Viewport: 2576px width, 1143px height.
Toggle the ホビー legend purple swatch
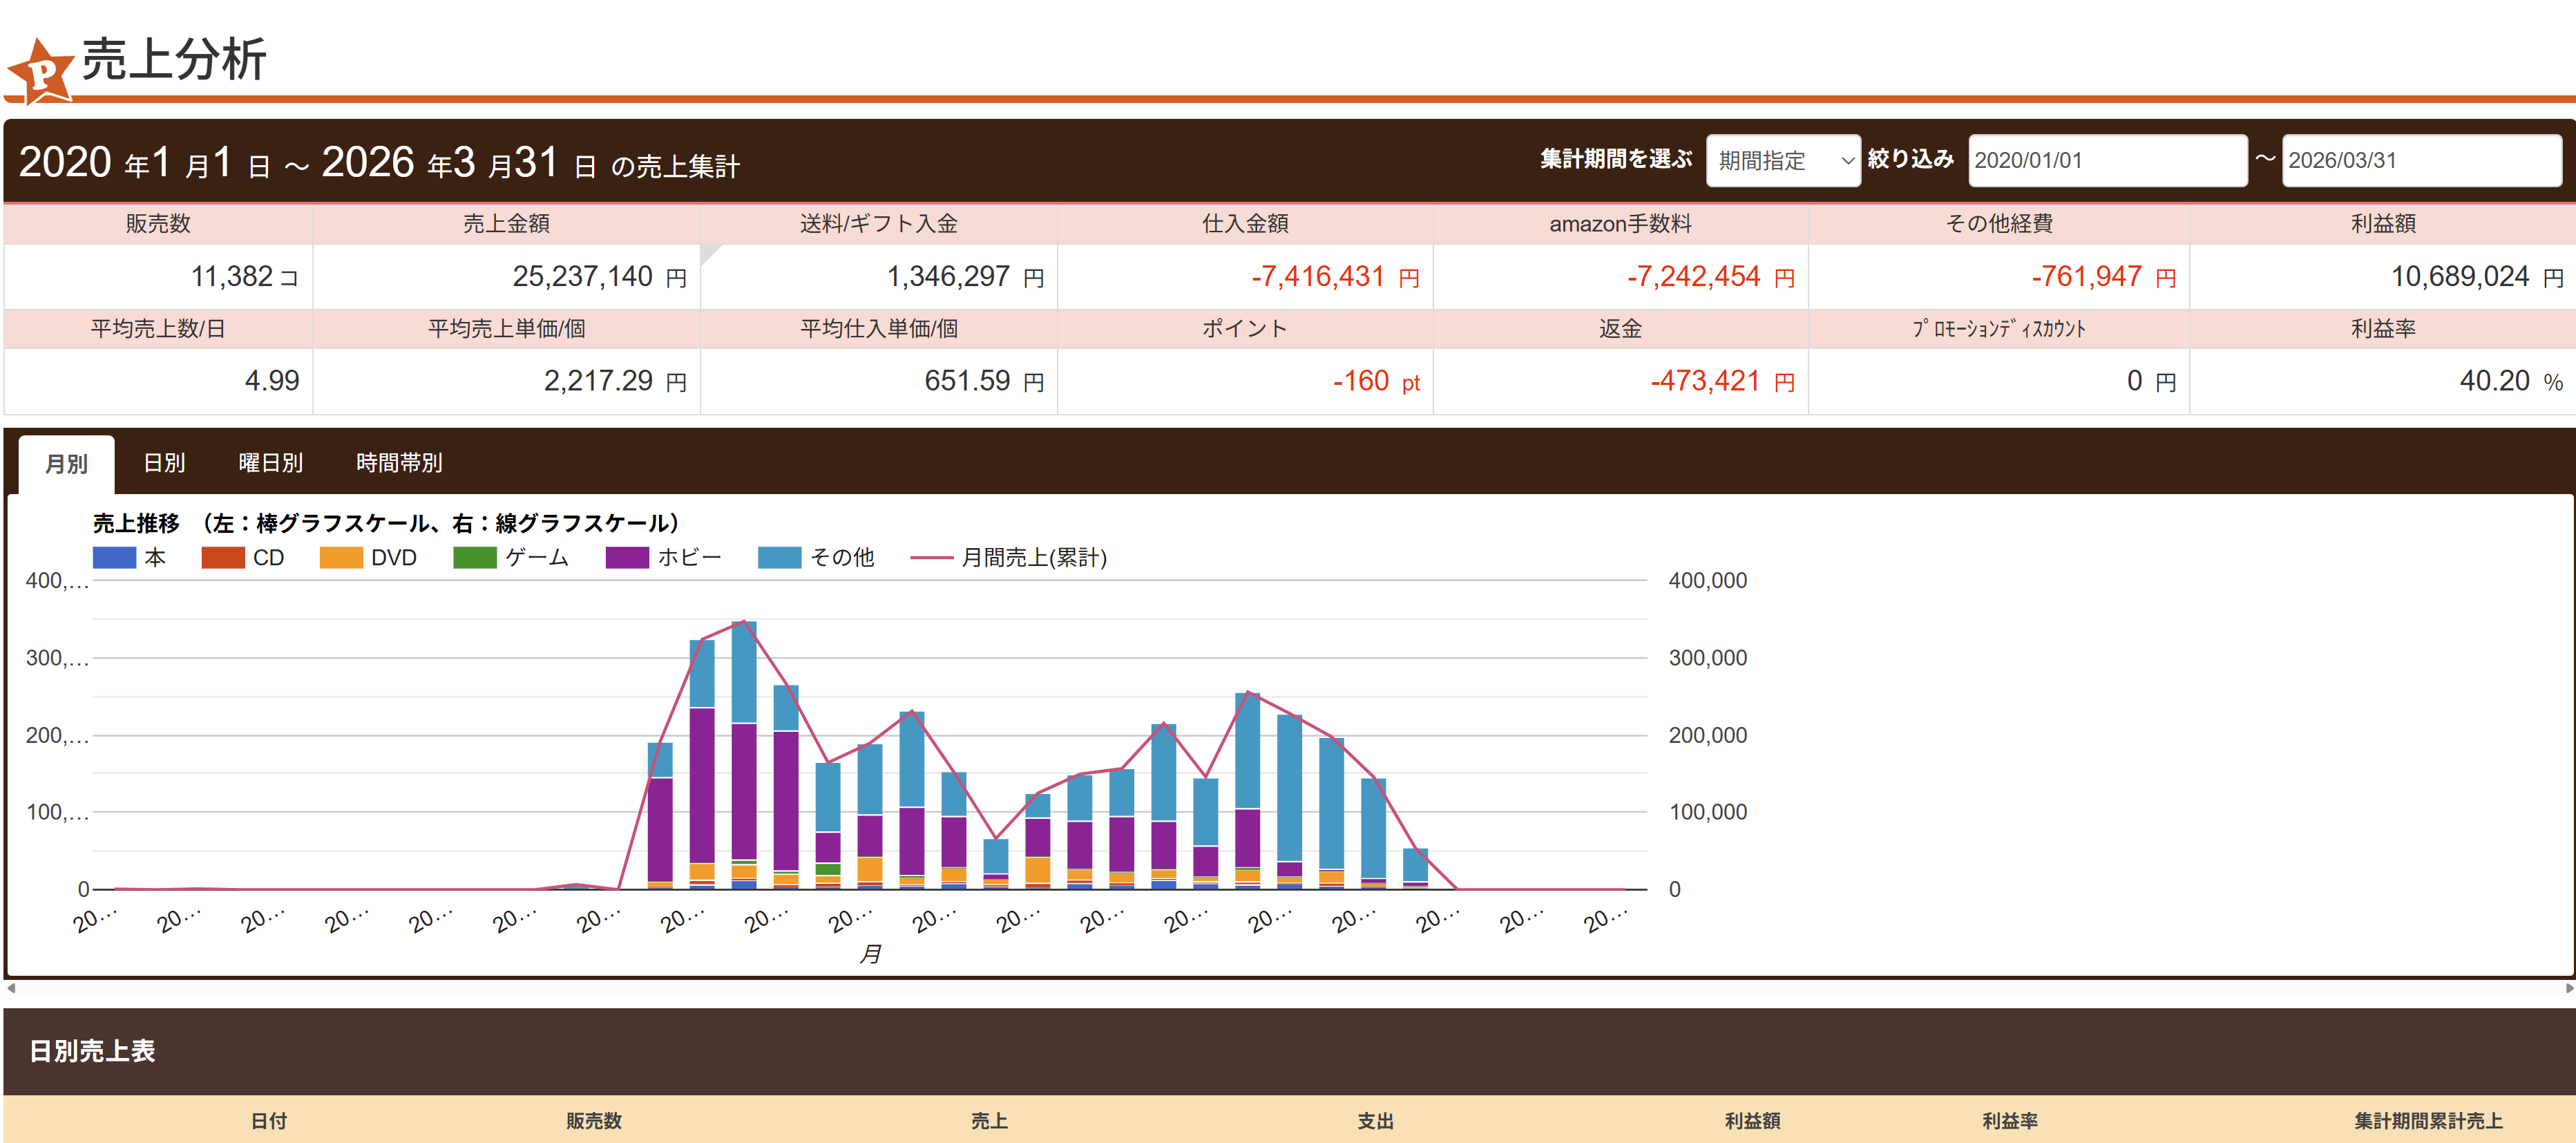627,558
